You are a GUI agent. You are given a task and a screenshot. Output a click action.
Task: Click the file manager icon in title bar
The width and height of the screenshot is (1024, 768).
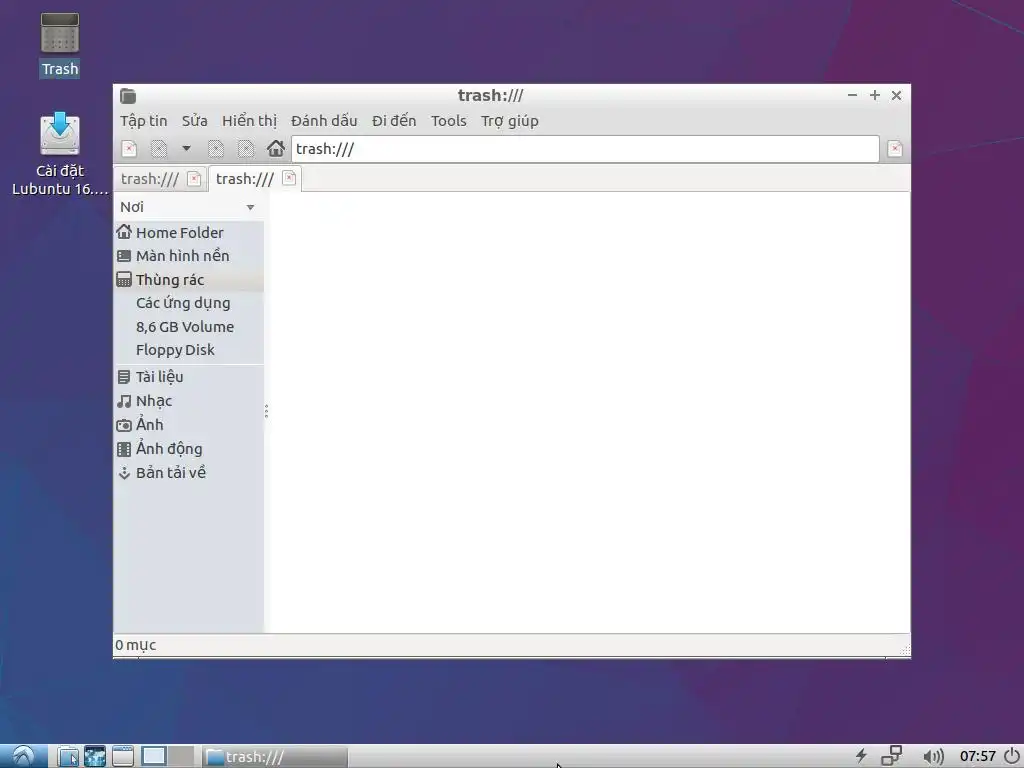click(x=128, y=96)
